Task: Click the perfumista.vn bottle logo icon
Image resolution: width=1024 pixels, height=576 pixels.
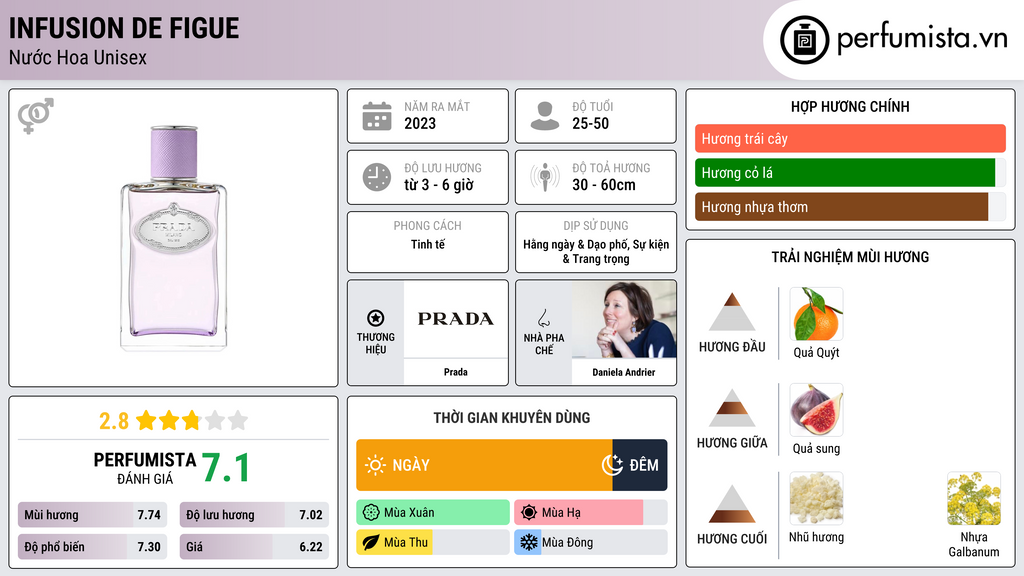Action: point(802,40)
